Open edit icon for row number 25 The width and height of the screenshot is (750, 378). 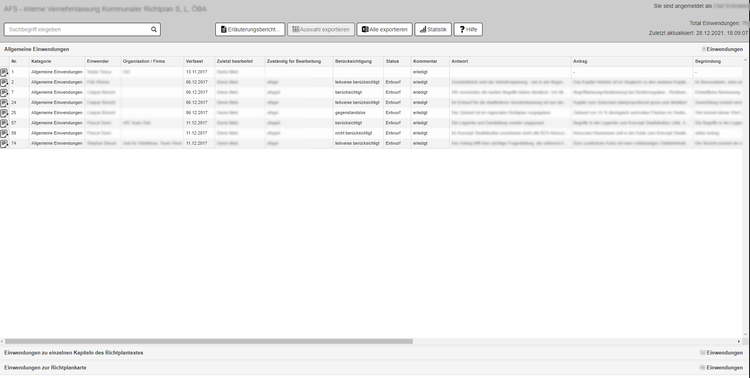[x=4, y=113]
